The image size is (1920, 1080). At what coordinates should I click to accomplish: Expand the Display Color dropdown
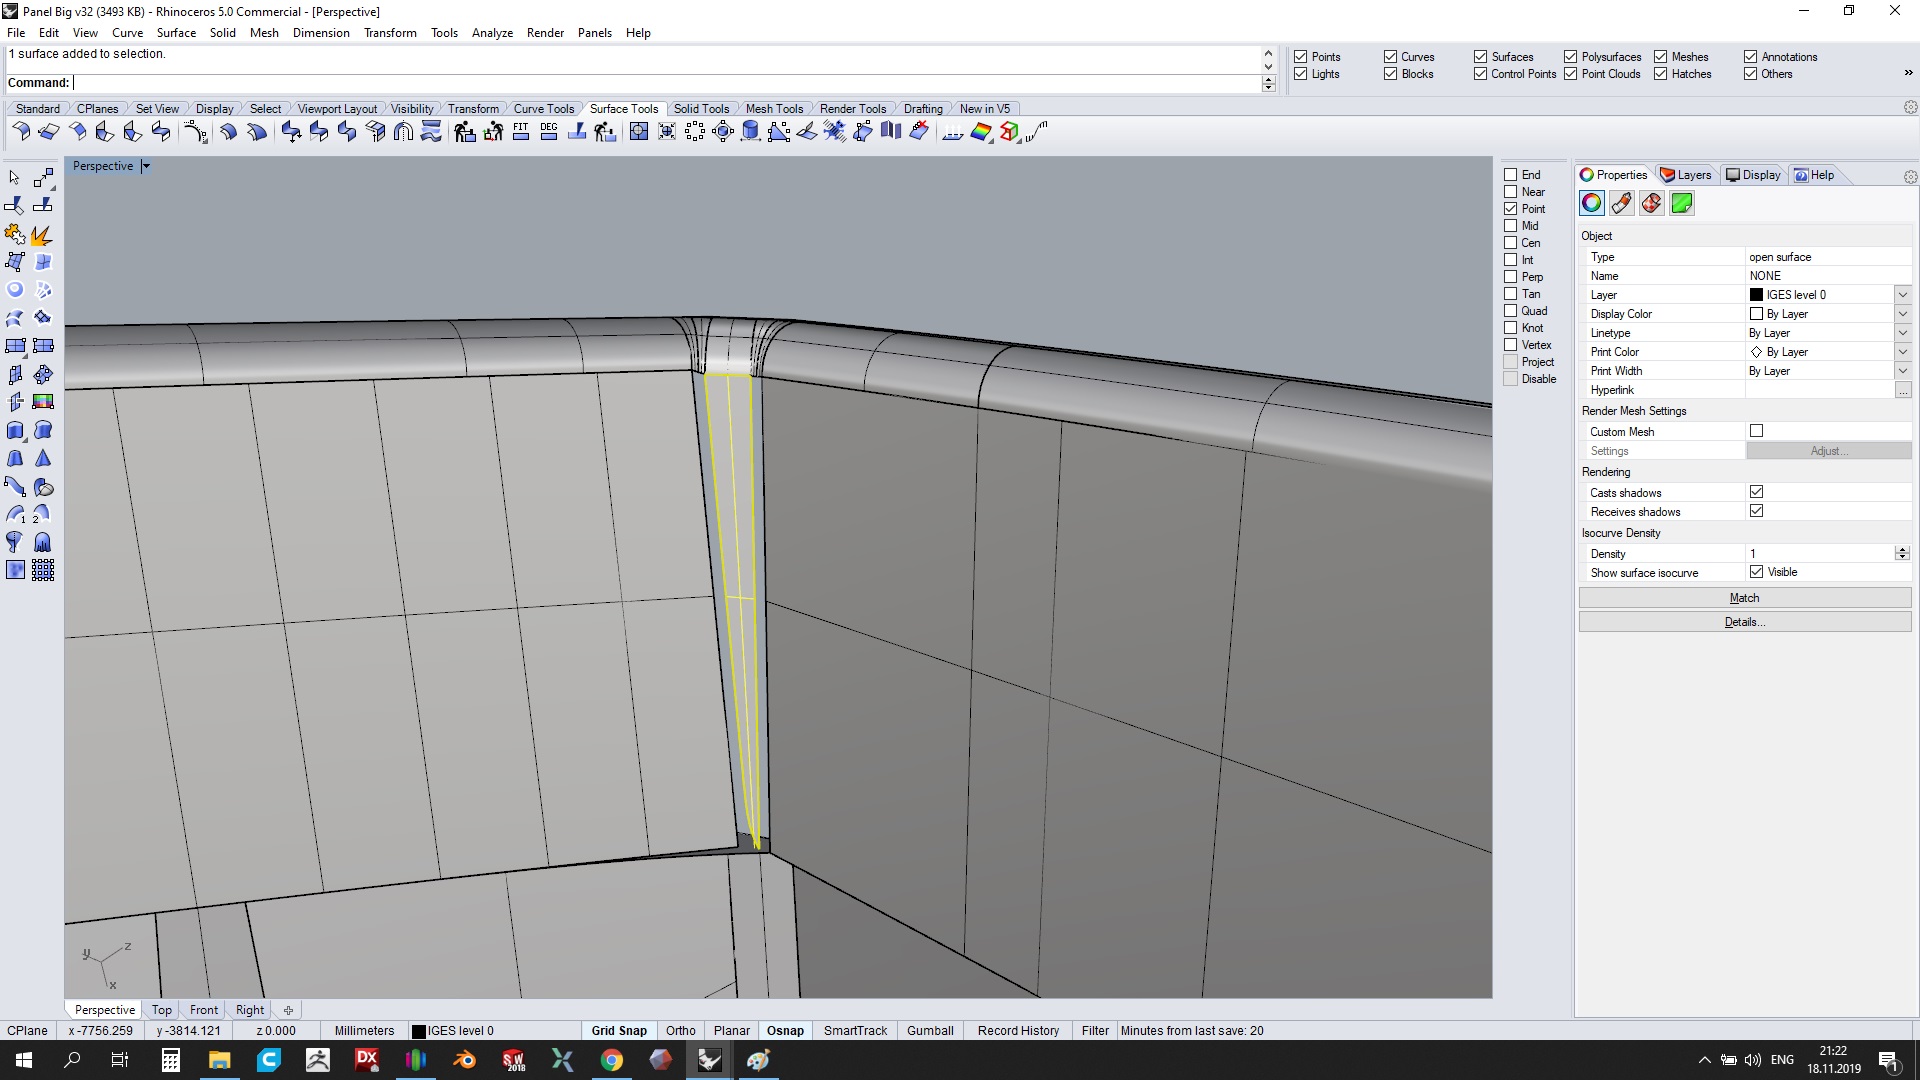tap(1902, 314)
